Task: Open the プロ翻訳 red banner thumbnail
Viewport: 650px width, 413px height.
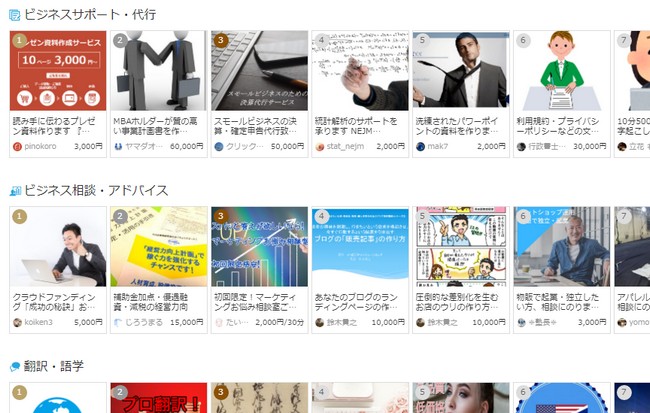Action: [158, 398]
